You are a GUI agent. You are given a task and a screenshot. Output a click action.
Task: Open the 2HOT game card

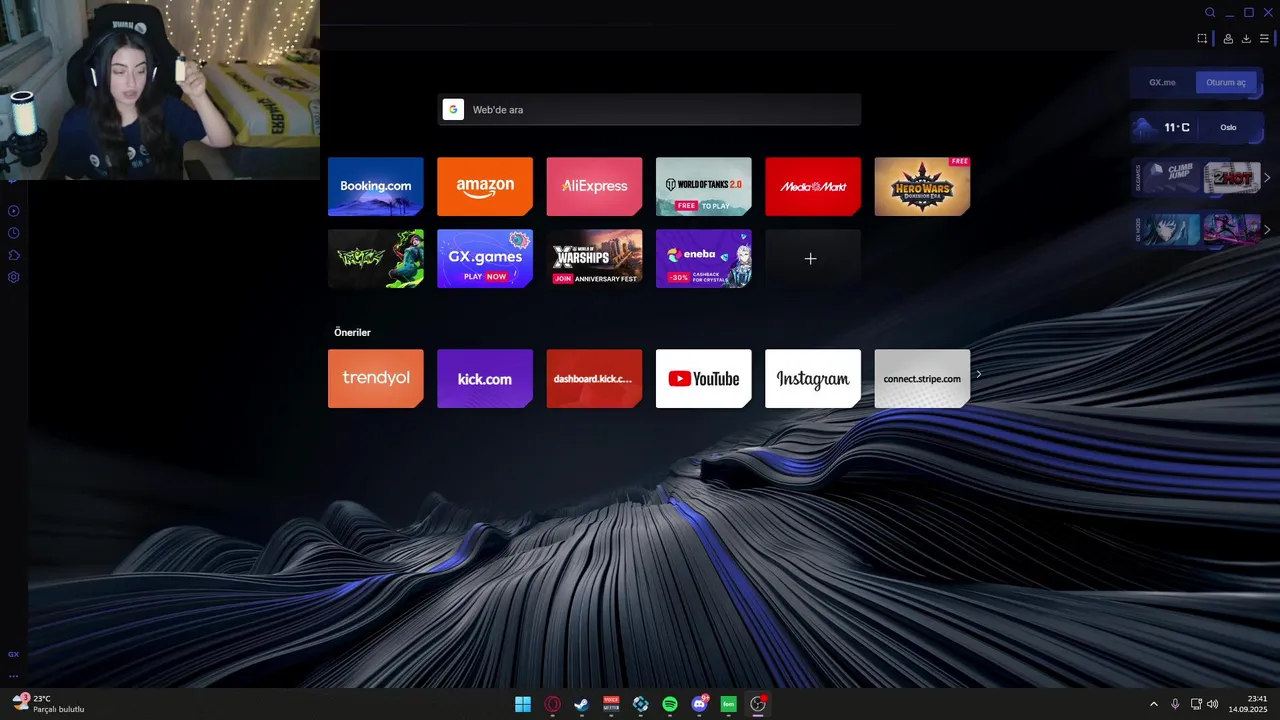1232,178
